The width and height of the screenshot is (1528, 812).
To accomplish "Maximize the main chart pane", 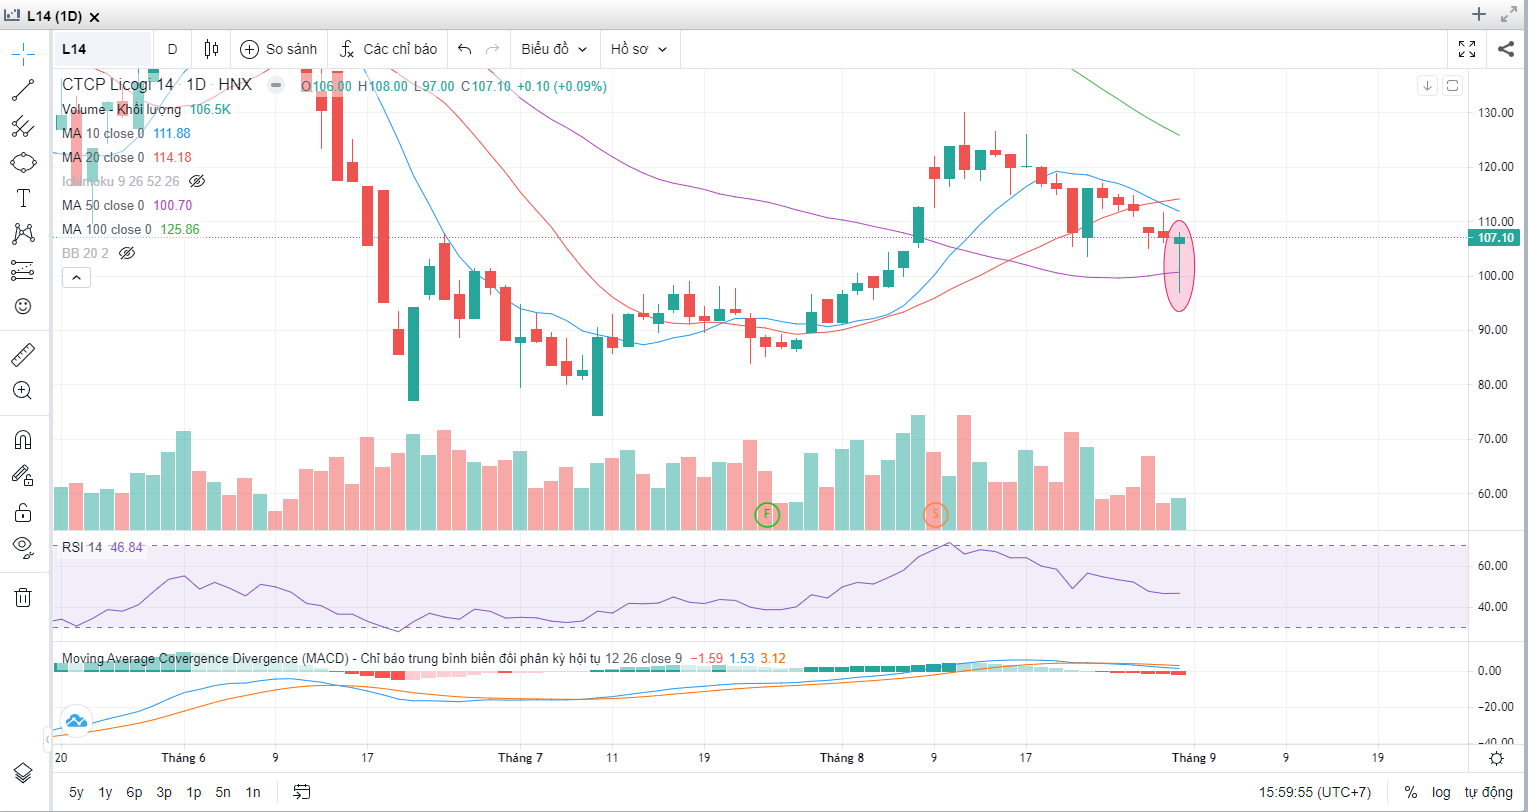I will [x=1453, y=86].
